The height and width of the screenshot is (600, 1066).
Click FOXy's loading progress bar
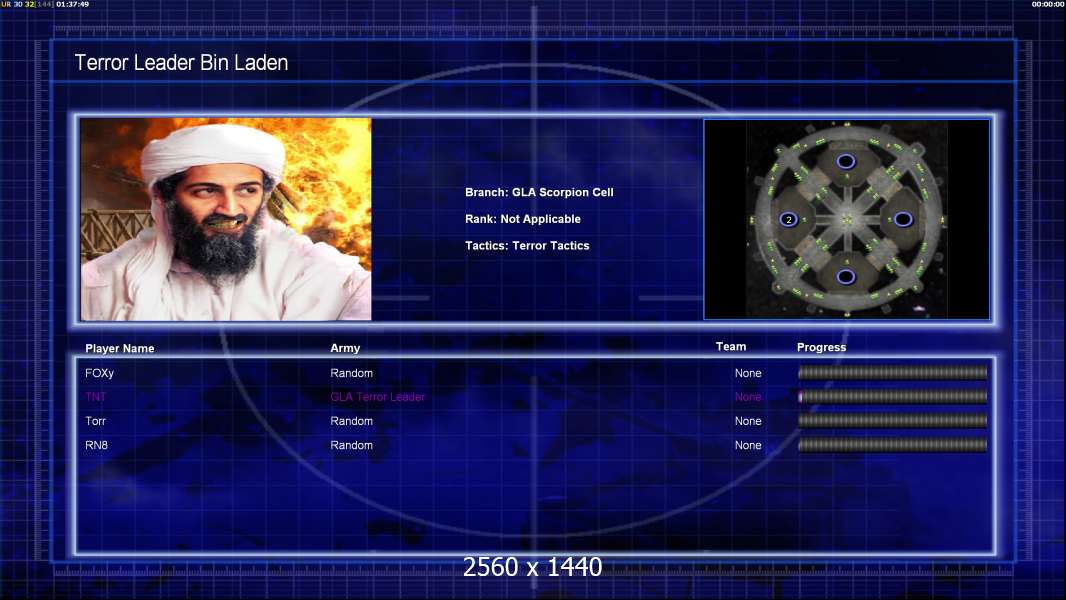(892, 373)
